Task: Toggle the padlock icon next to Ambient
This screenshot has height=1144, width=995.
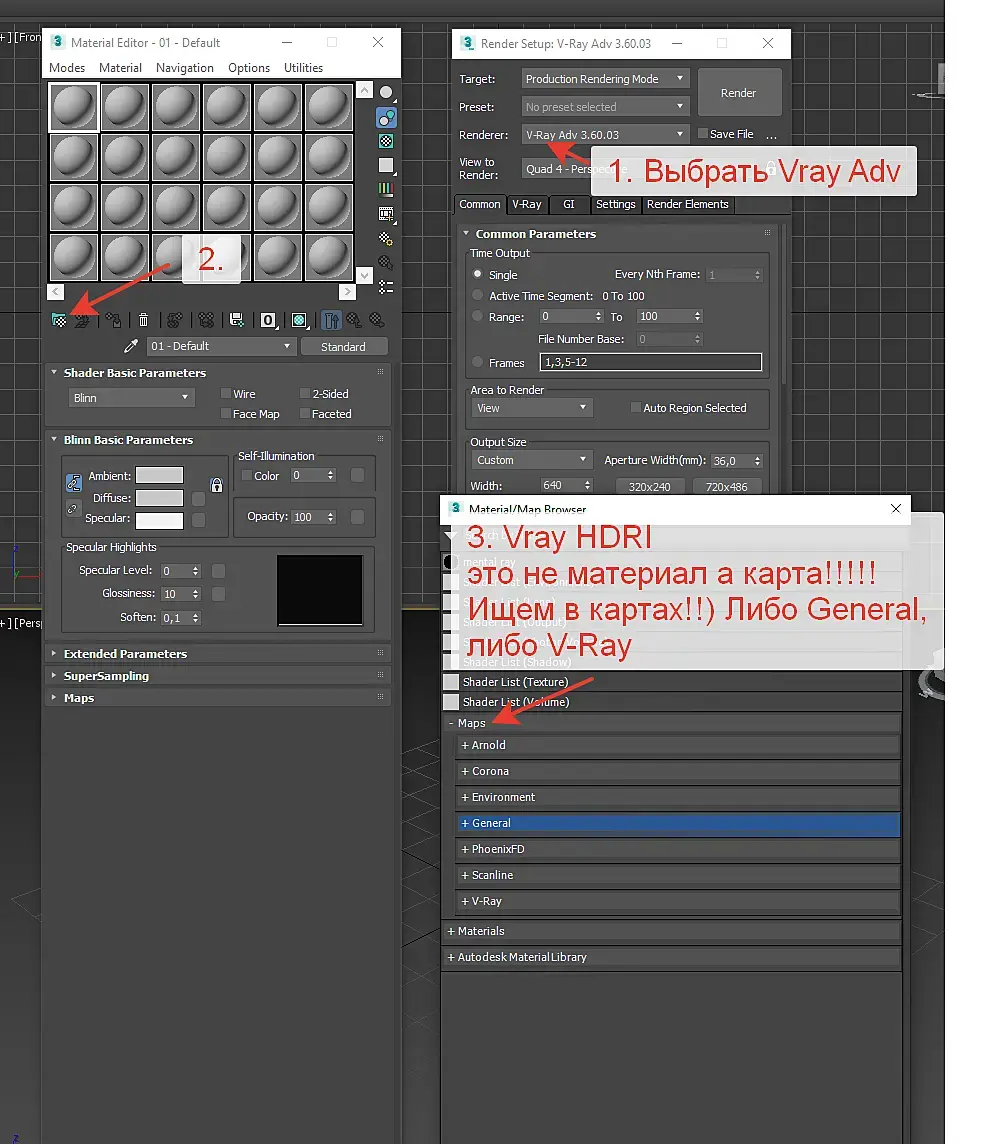Action: [x=217, y=486]
